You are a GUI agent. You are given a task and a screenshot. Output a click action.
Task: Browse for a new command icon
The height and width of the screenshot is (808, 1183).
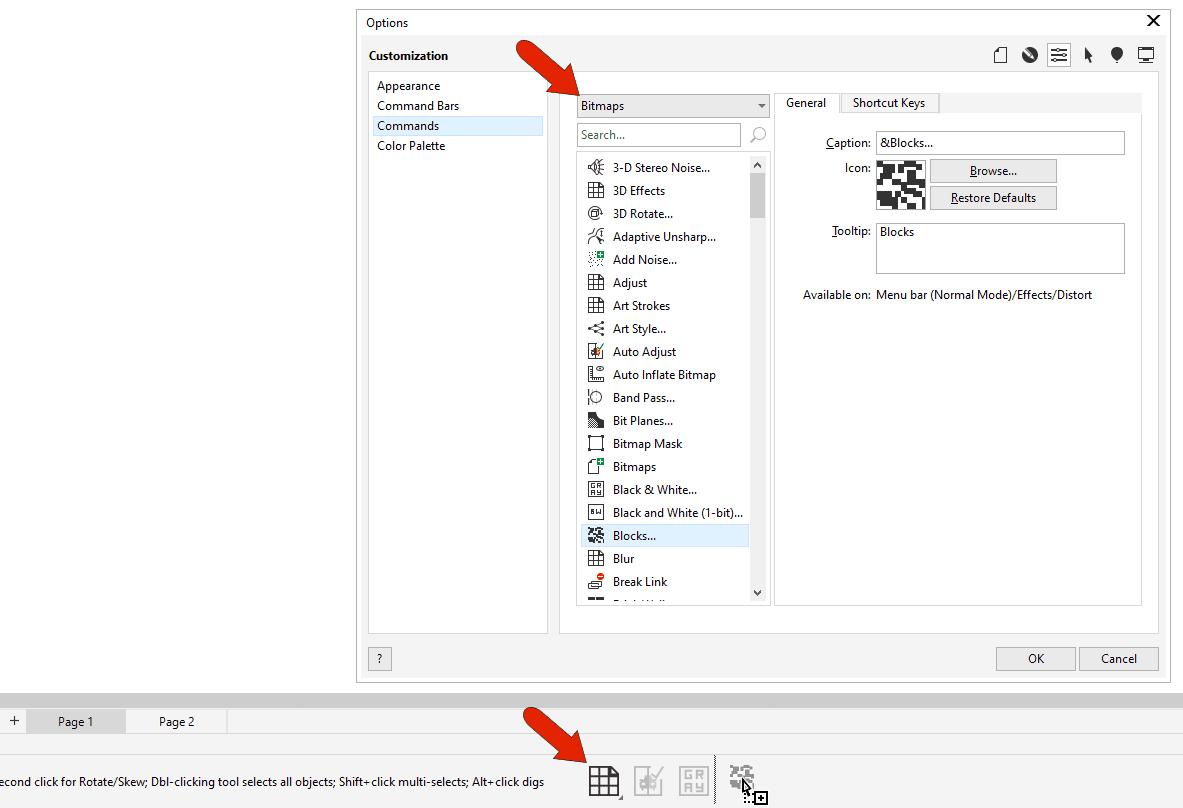tap(991, 170)
